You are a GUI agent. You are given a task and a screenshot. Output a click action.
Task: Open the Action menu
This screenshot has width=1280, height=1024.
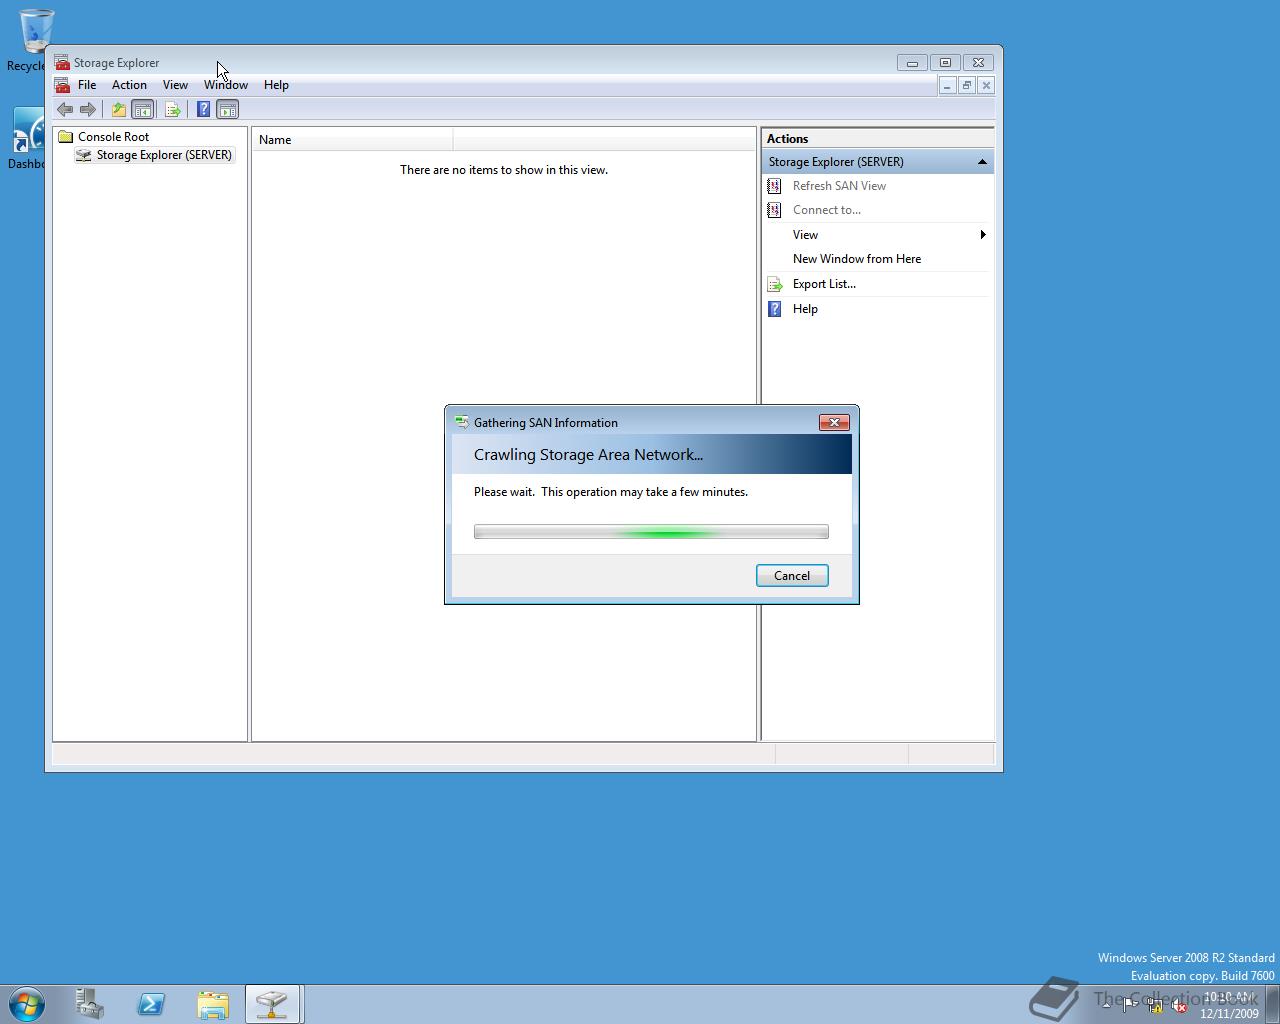129,85
